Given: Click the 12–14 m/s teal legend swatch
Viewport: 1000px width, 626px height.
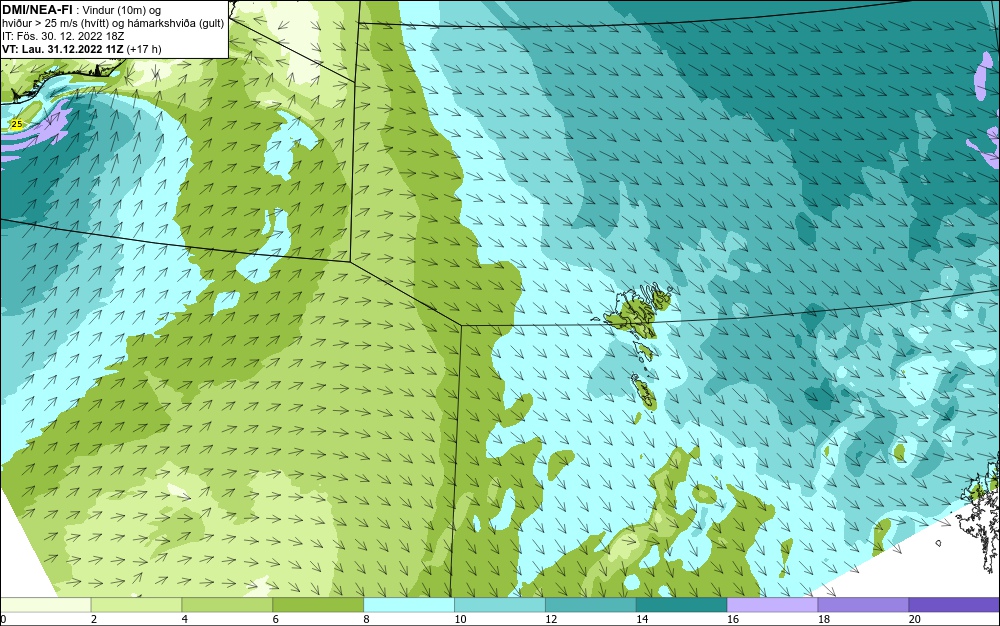Looking at the screenshot, I should 591,604.
